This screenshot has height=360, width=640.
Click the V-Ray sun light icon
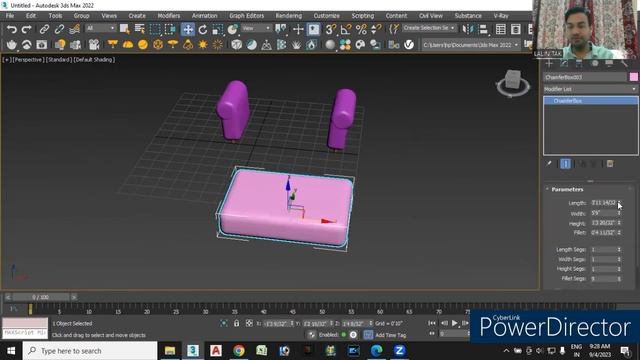click(x=203, y=44)
